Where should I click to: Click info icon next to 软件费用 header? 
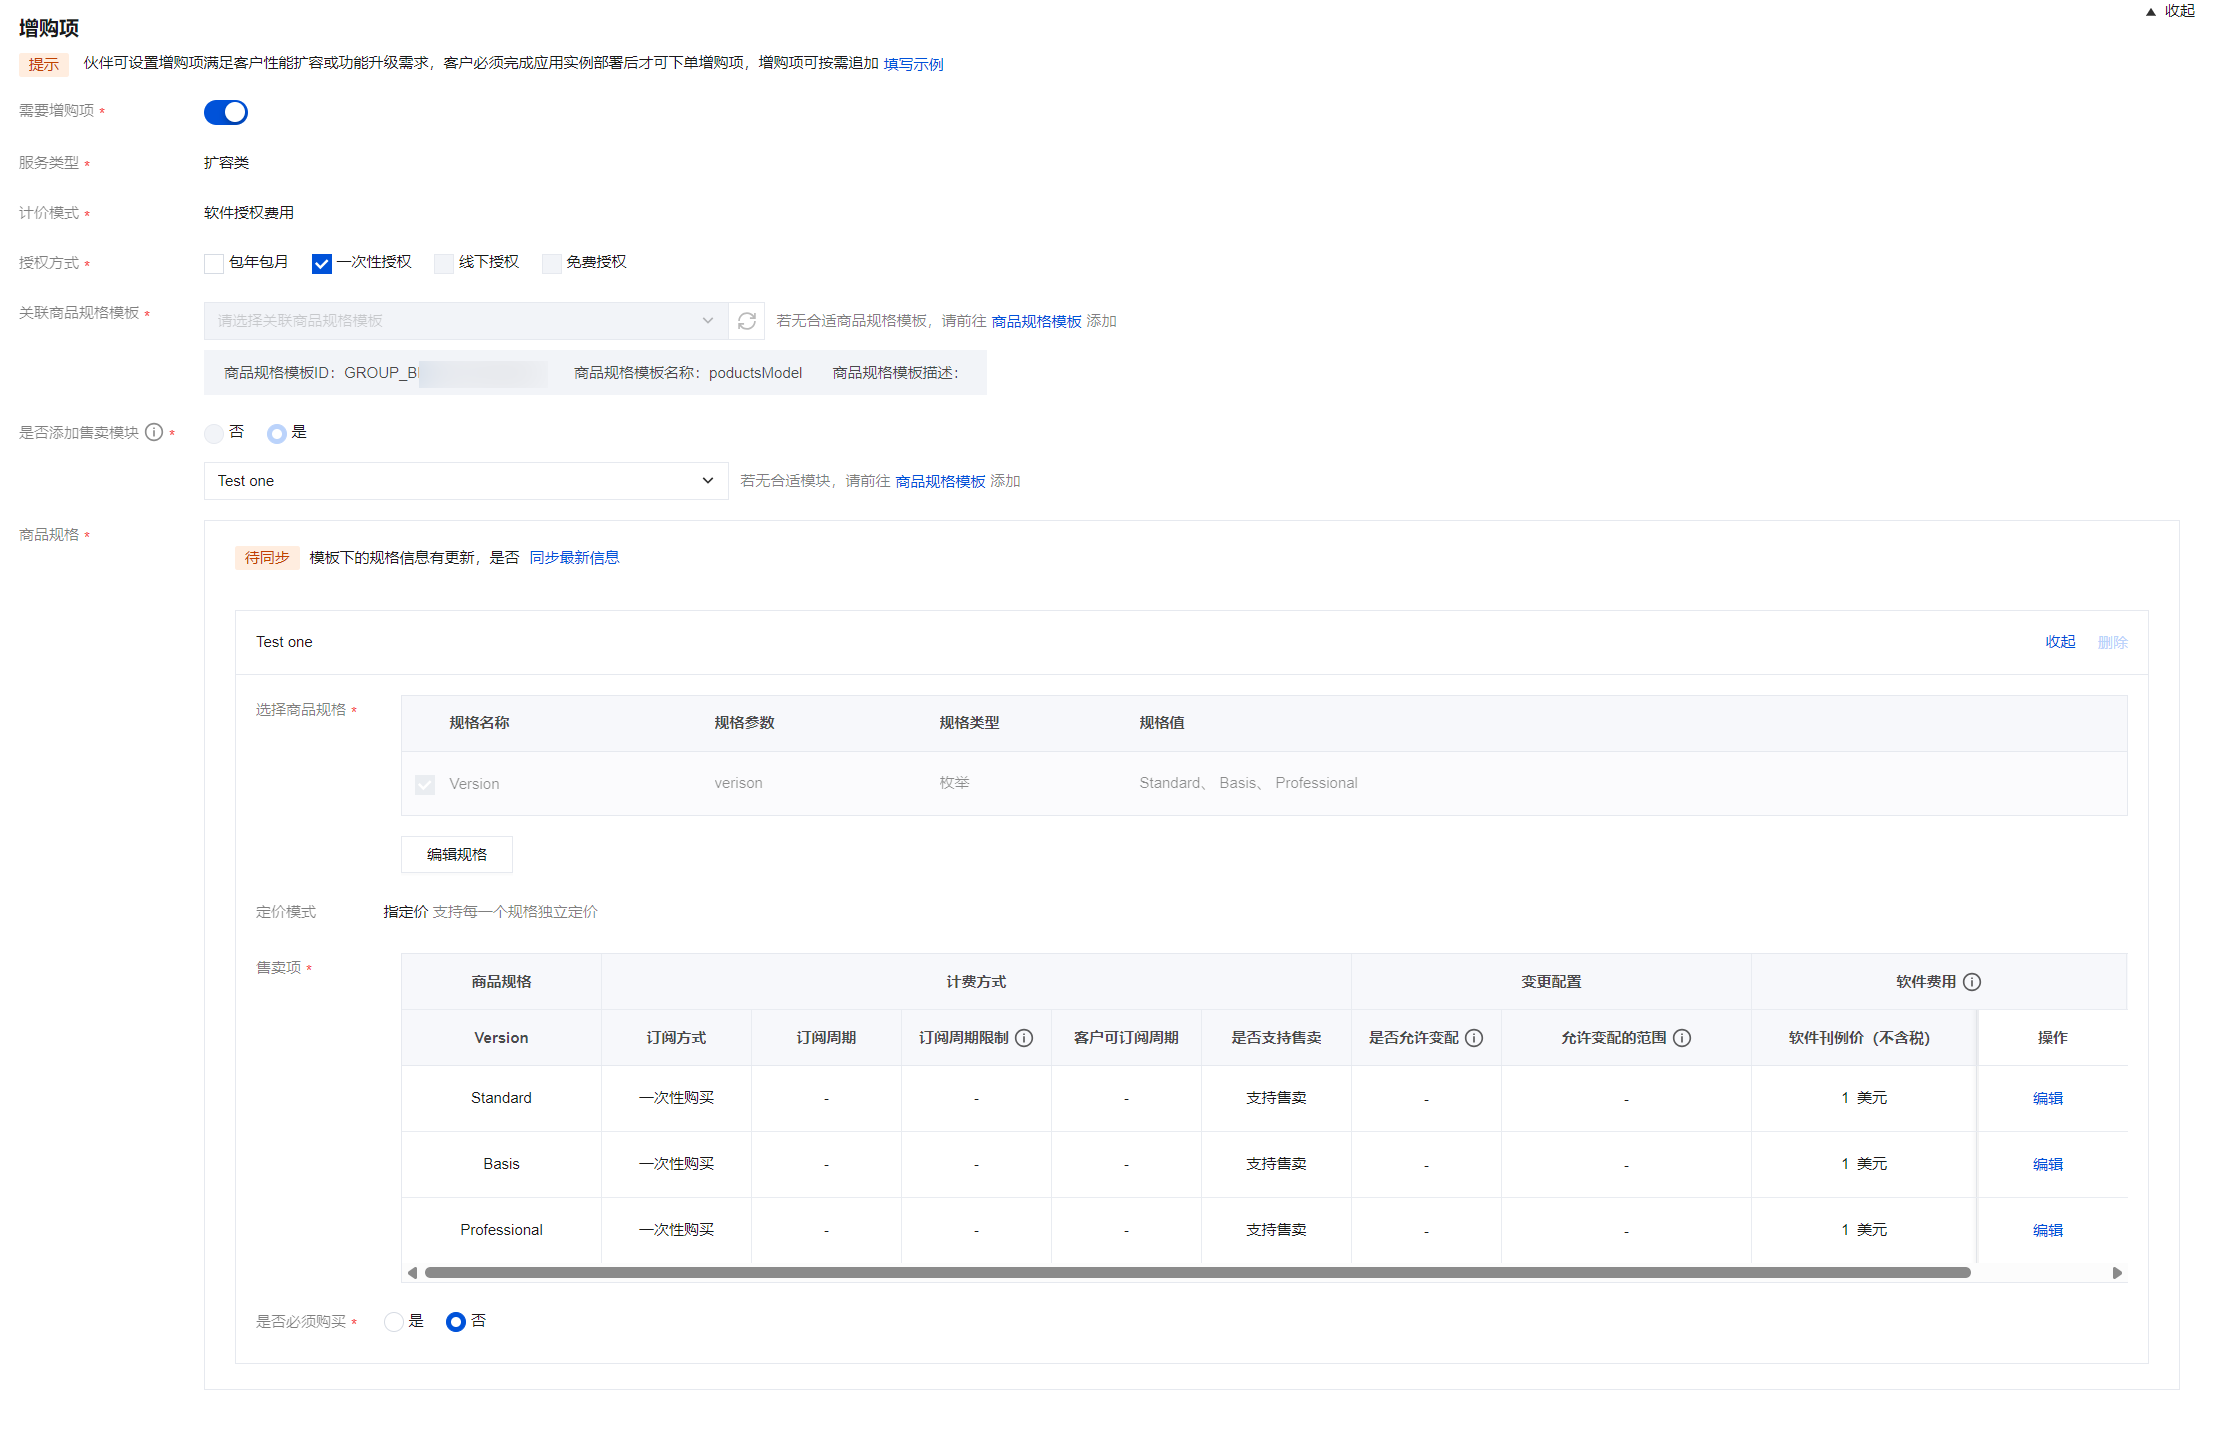[x=1972, y=982]
